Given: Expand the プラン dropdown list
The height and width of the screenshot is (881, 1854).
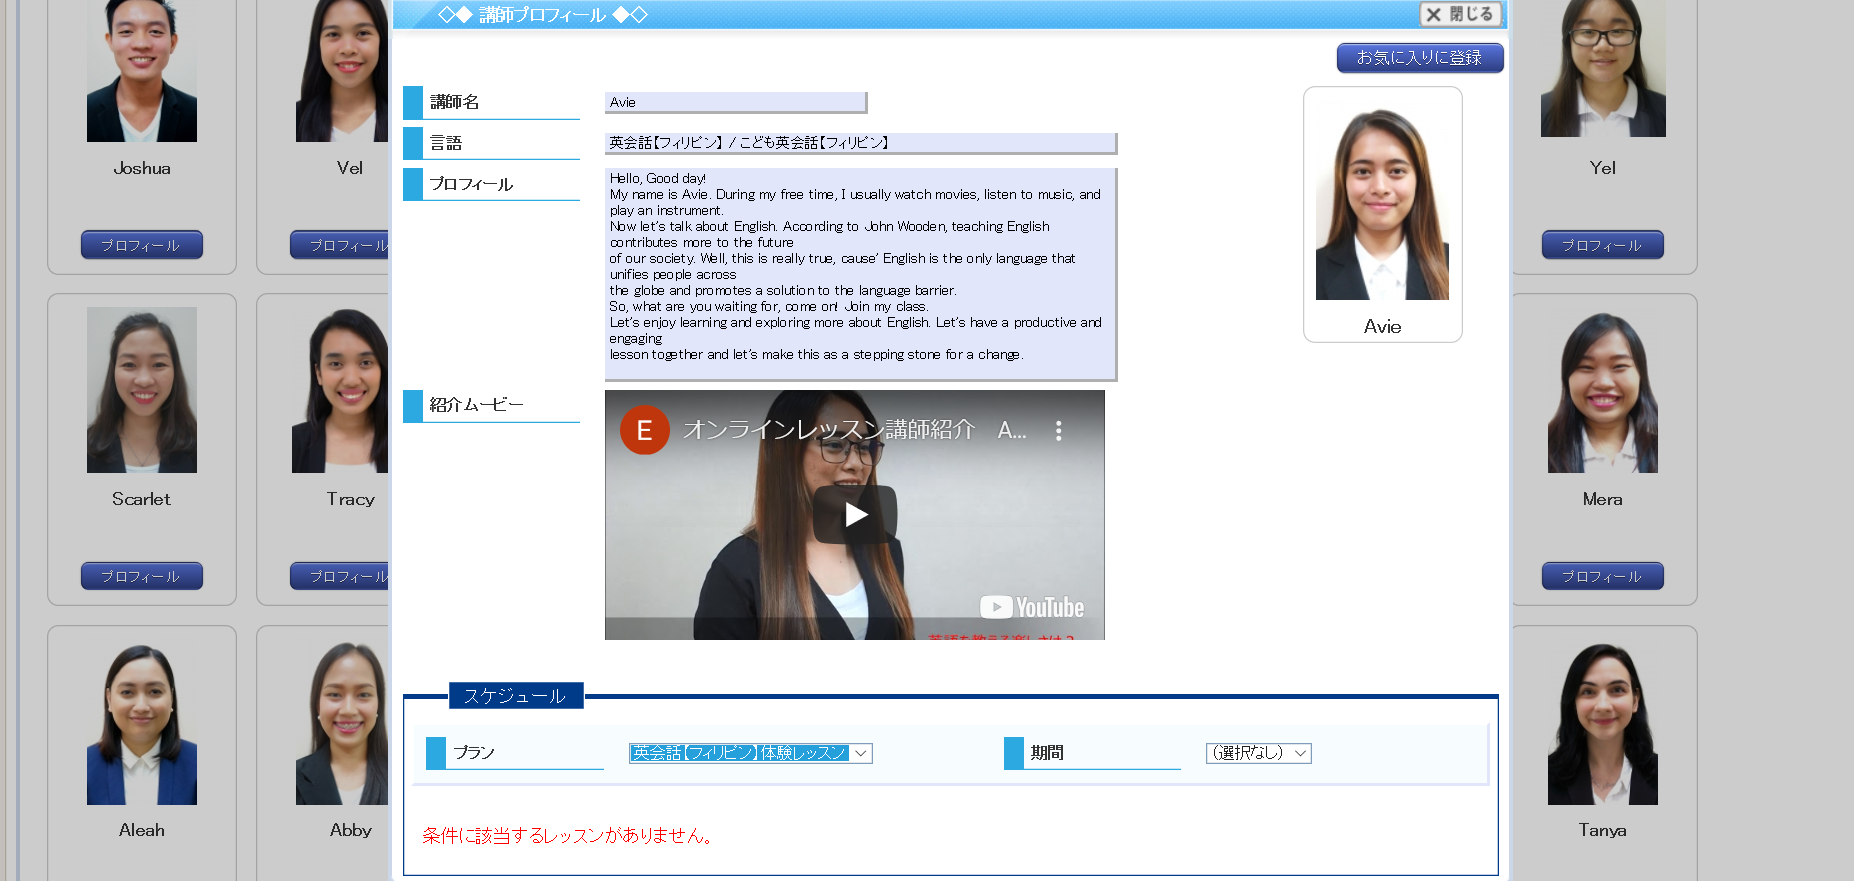Looking at the screenshot, I should [750, 753].
